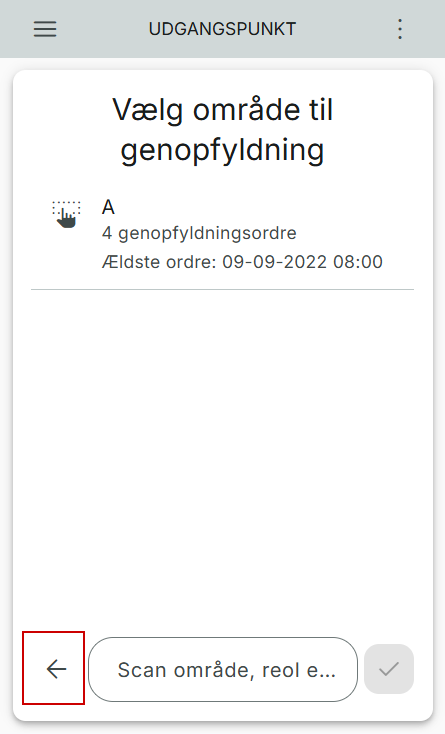445x734 pixels.
Task: Go back using the left arrow
Action: 54,668
